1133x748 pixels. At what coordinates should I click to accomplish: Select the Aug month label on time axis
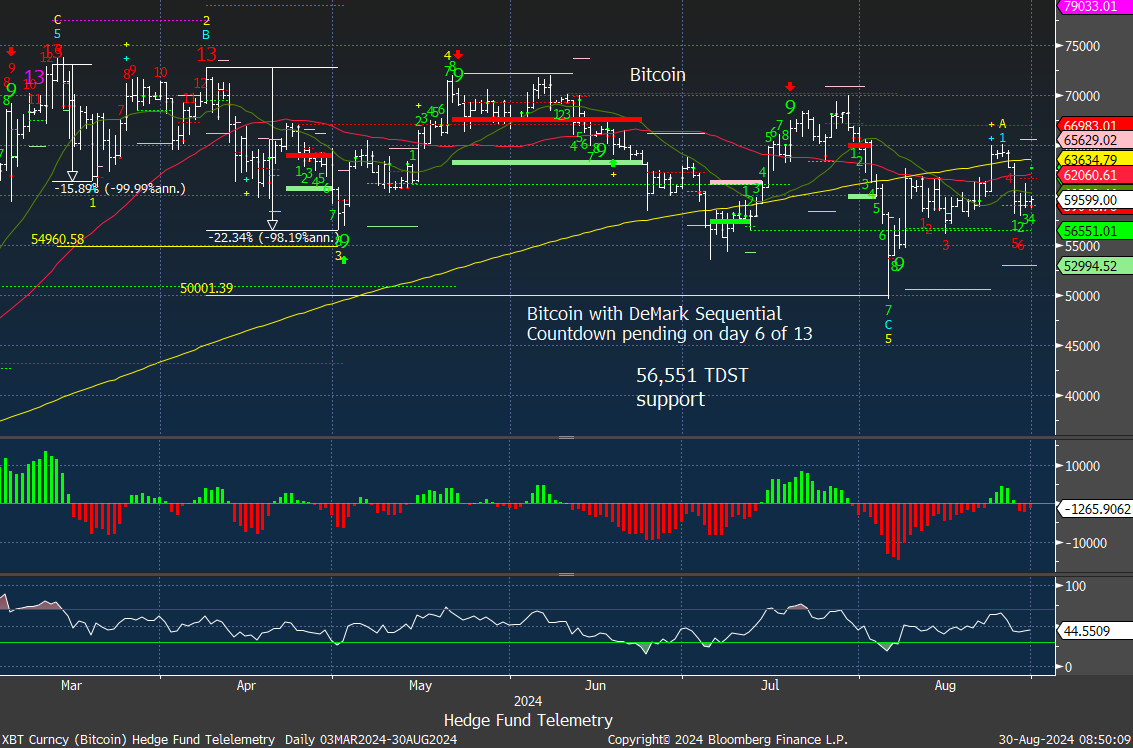(944, 684)
